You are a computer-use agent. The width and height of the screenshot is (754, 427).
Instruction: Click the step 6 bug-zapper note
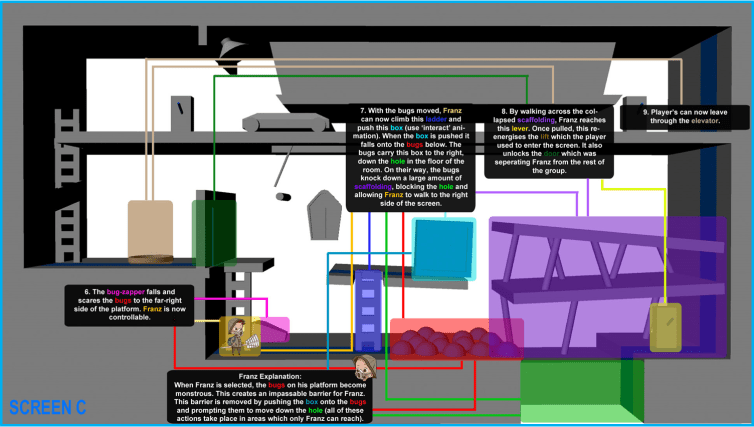pos(129,304)
